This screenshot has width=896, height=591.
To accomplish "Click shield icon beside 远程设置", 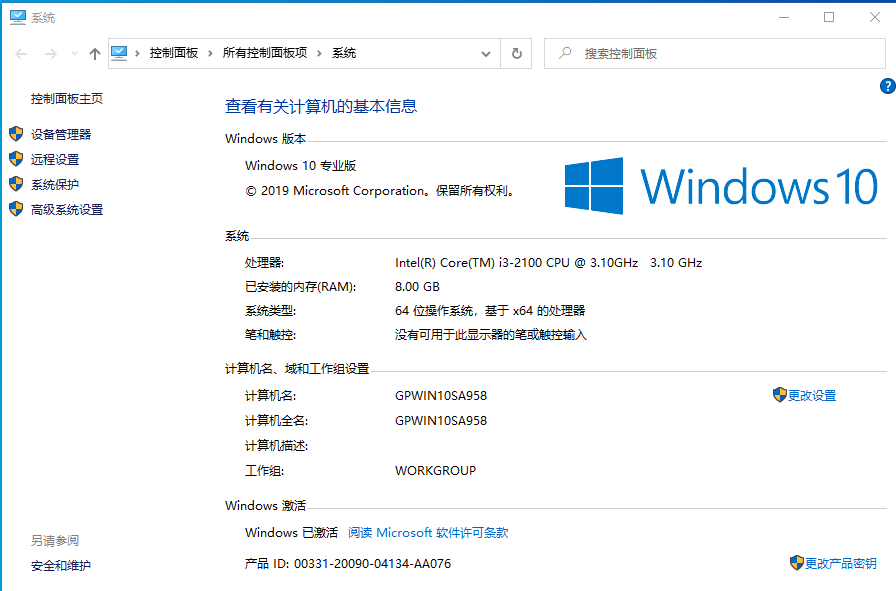I will click(x=16, y=159).
